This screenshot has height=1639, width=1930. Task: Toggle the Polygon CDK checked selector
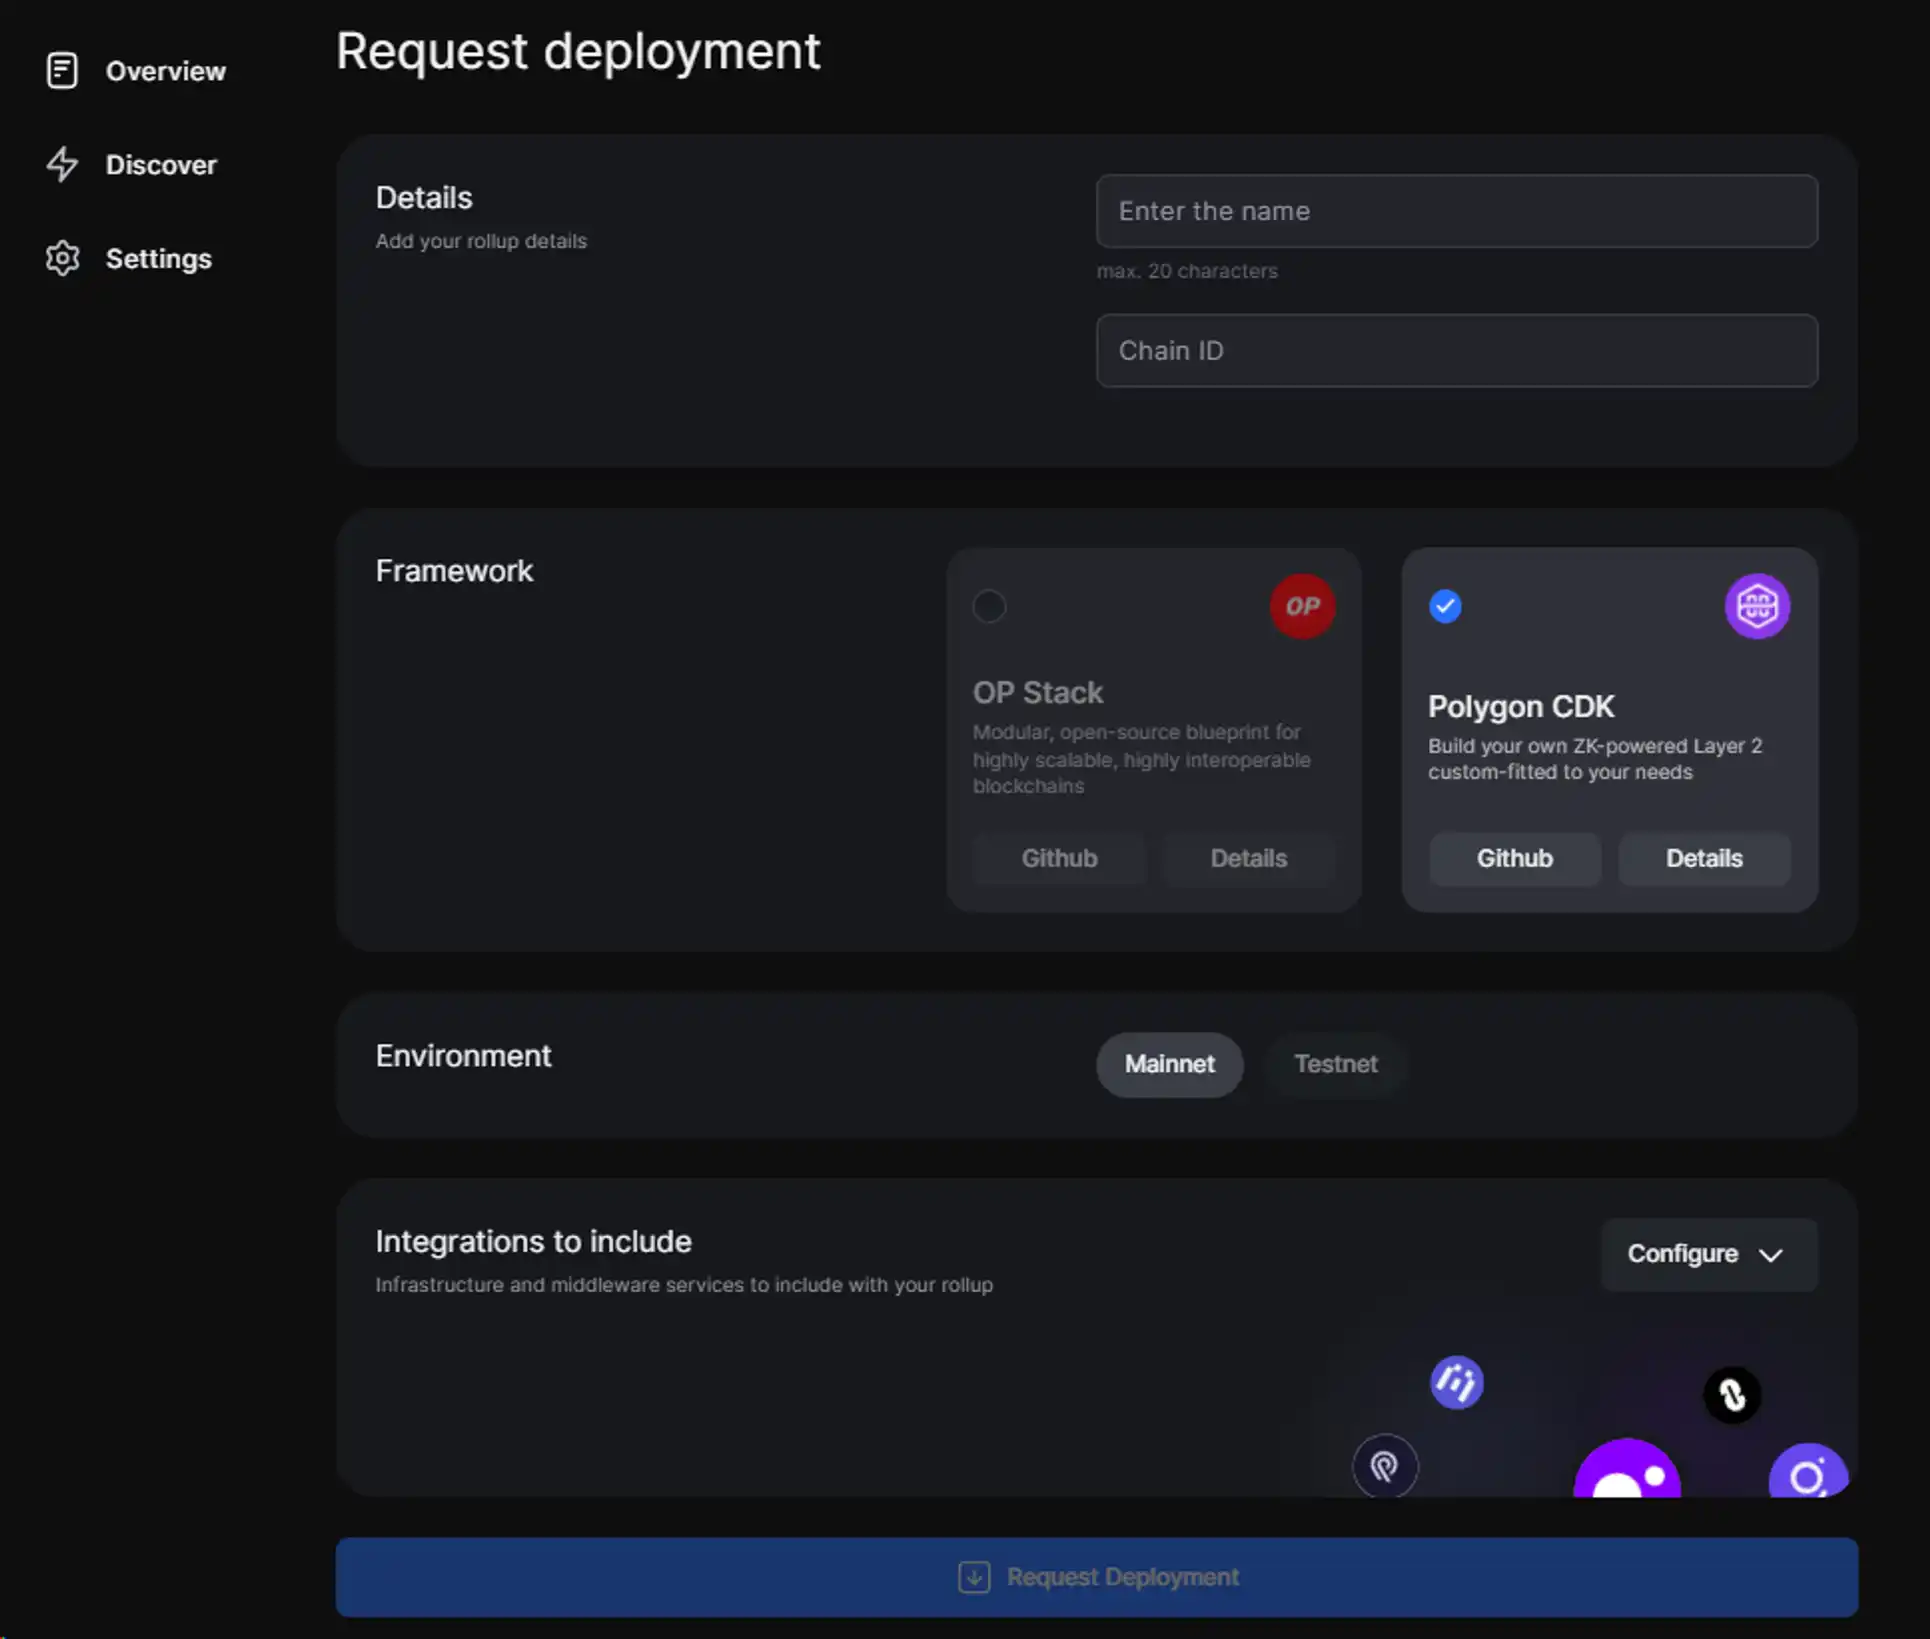(x=1445, y=606)
